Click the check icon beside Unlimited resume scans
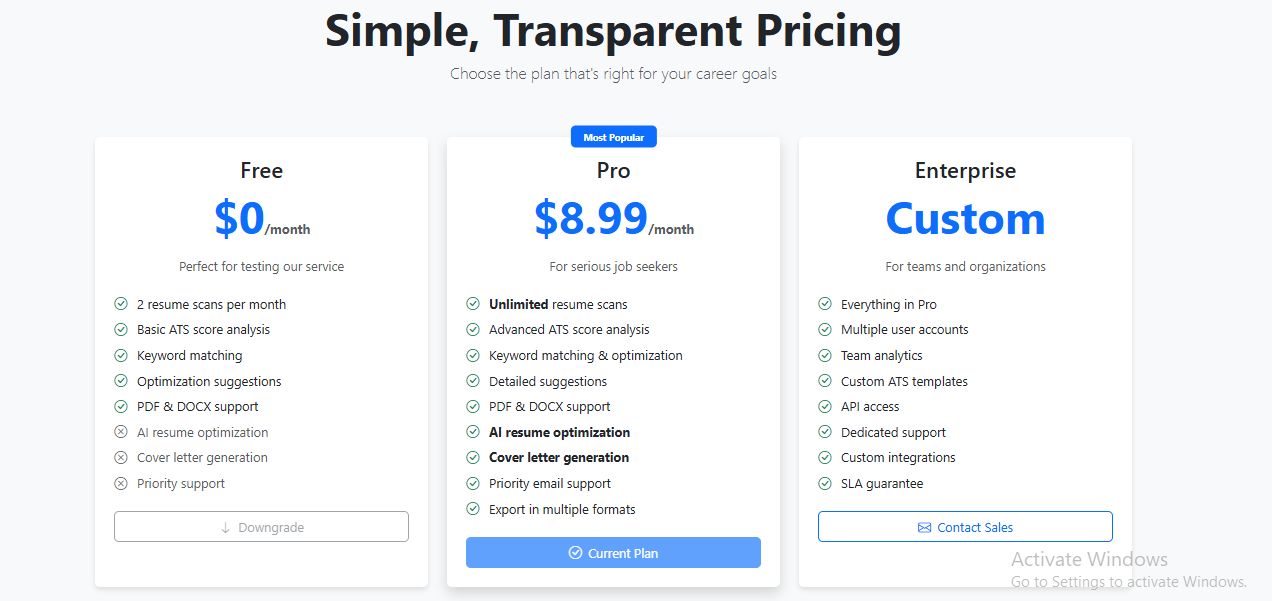The image size is (1272, 601). tap(473, 304)
